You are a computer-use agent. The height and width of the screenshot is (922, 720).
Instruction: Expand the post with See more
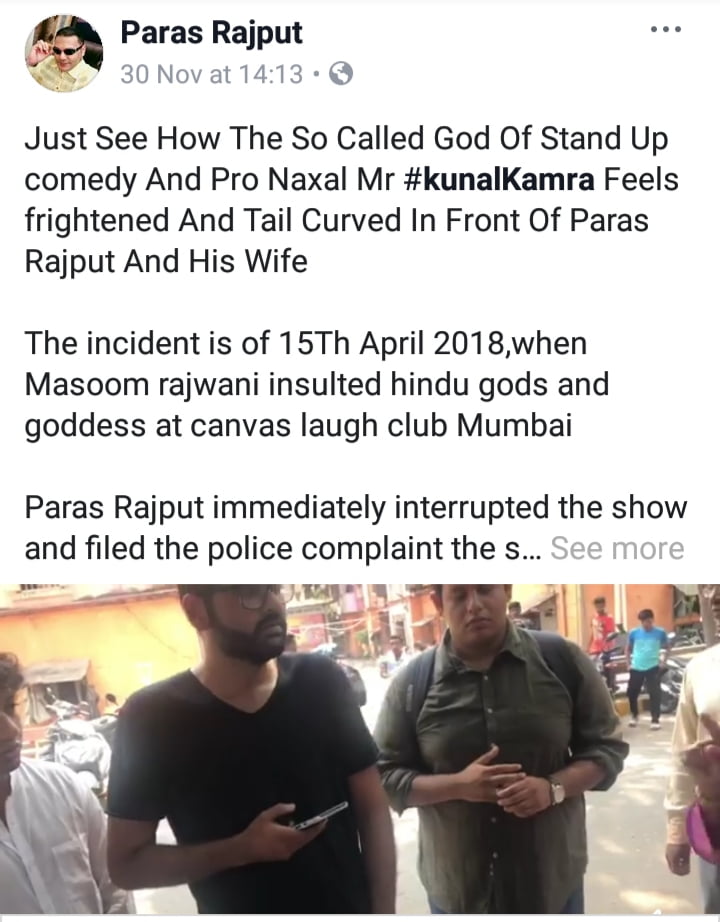pos(617,548)
